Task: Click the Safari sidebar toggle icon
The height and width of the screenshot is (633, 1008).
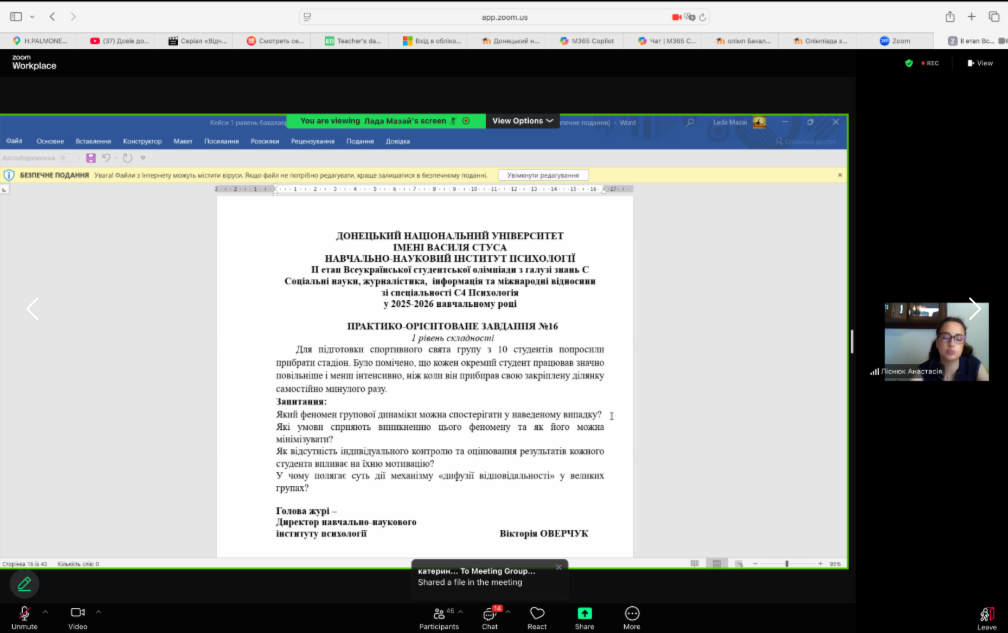Action: point(16,17)
